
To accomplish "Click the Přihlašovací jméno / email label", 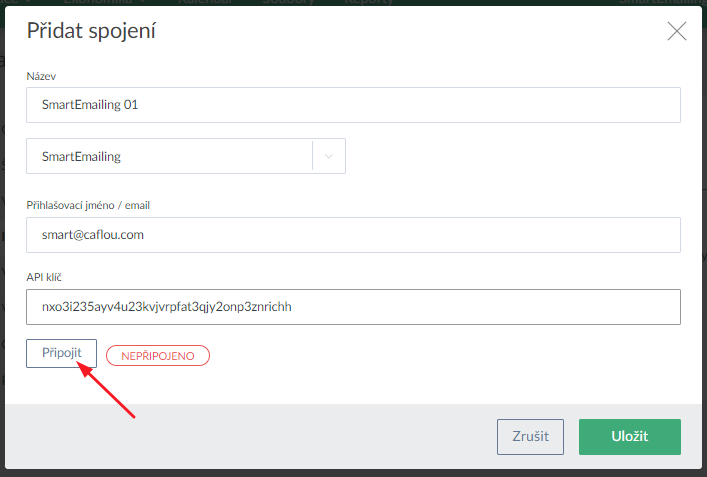I will coord(88,205).
